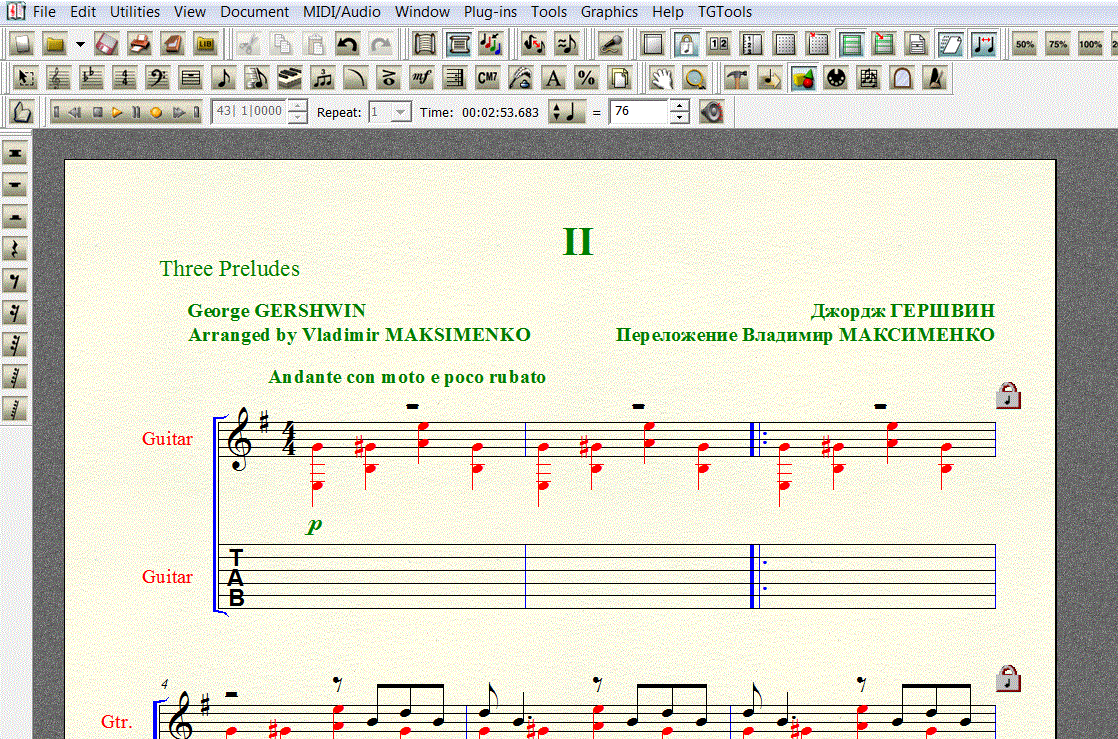
Task: Select the Smart Shape slur tool
Action: (x=354, y=78)
